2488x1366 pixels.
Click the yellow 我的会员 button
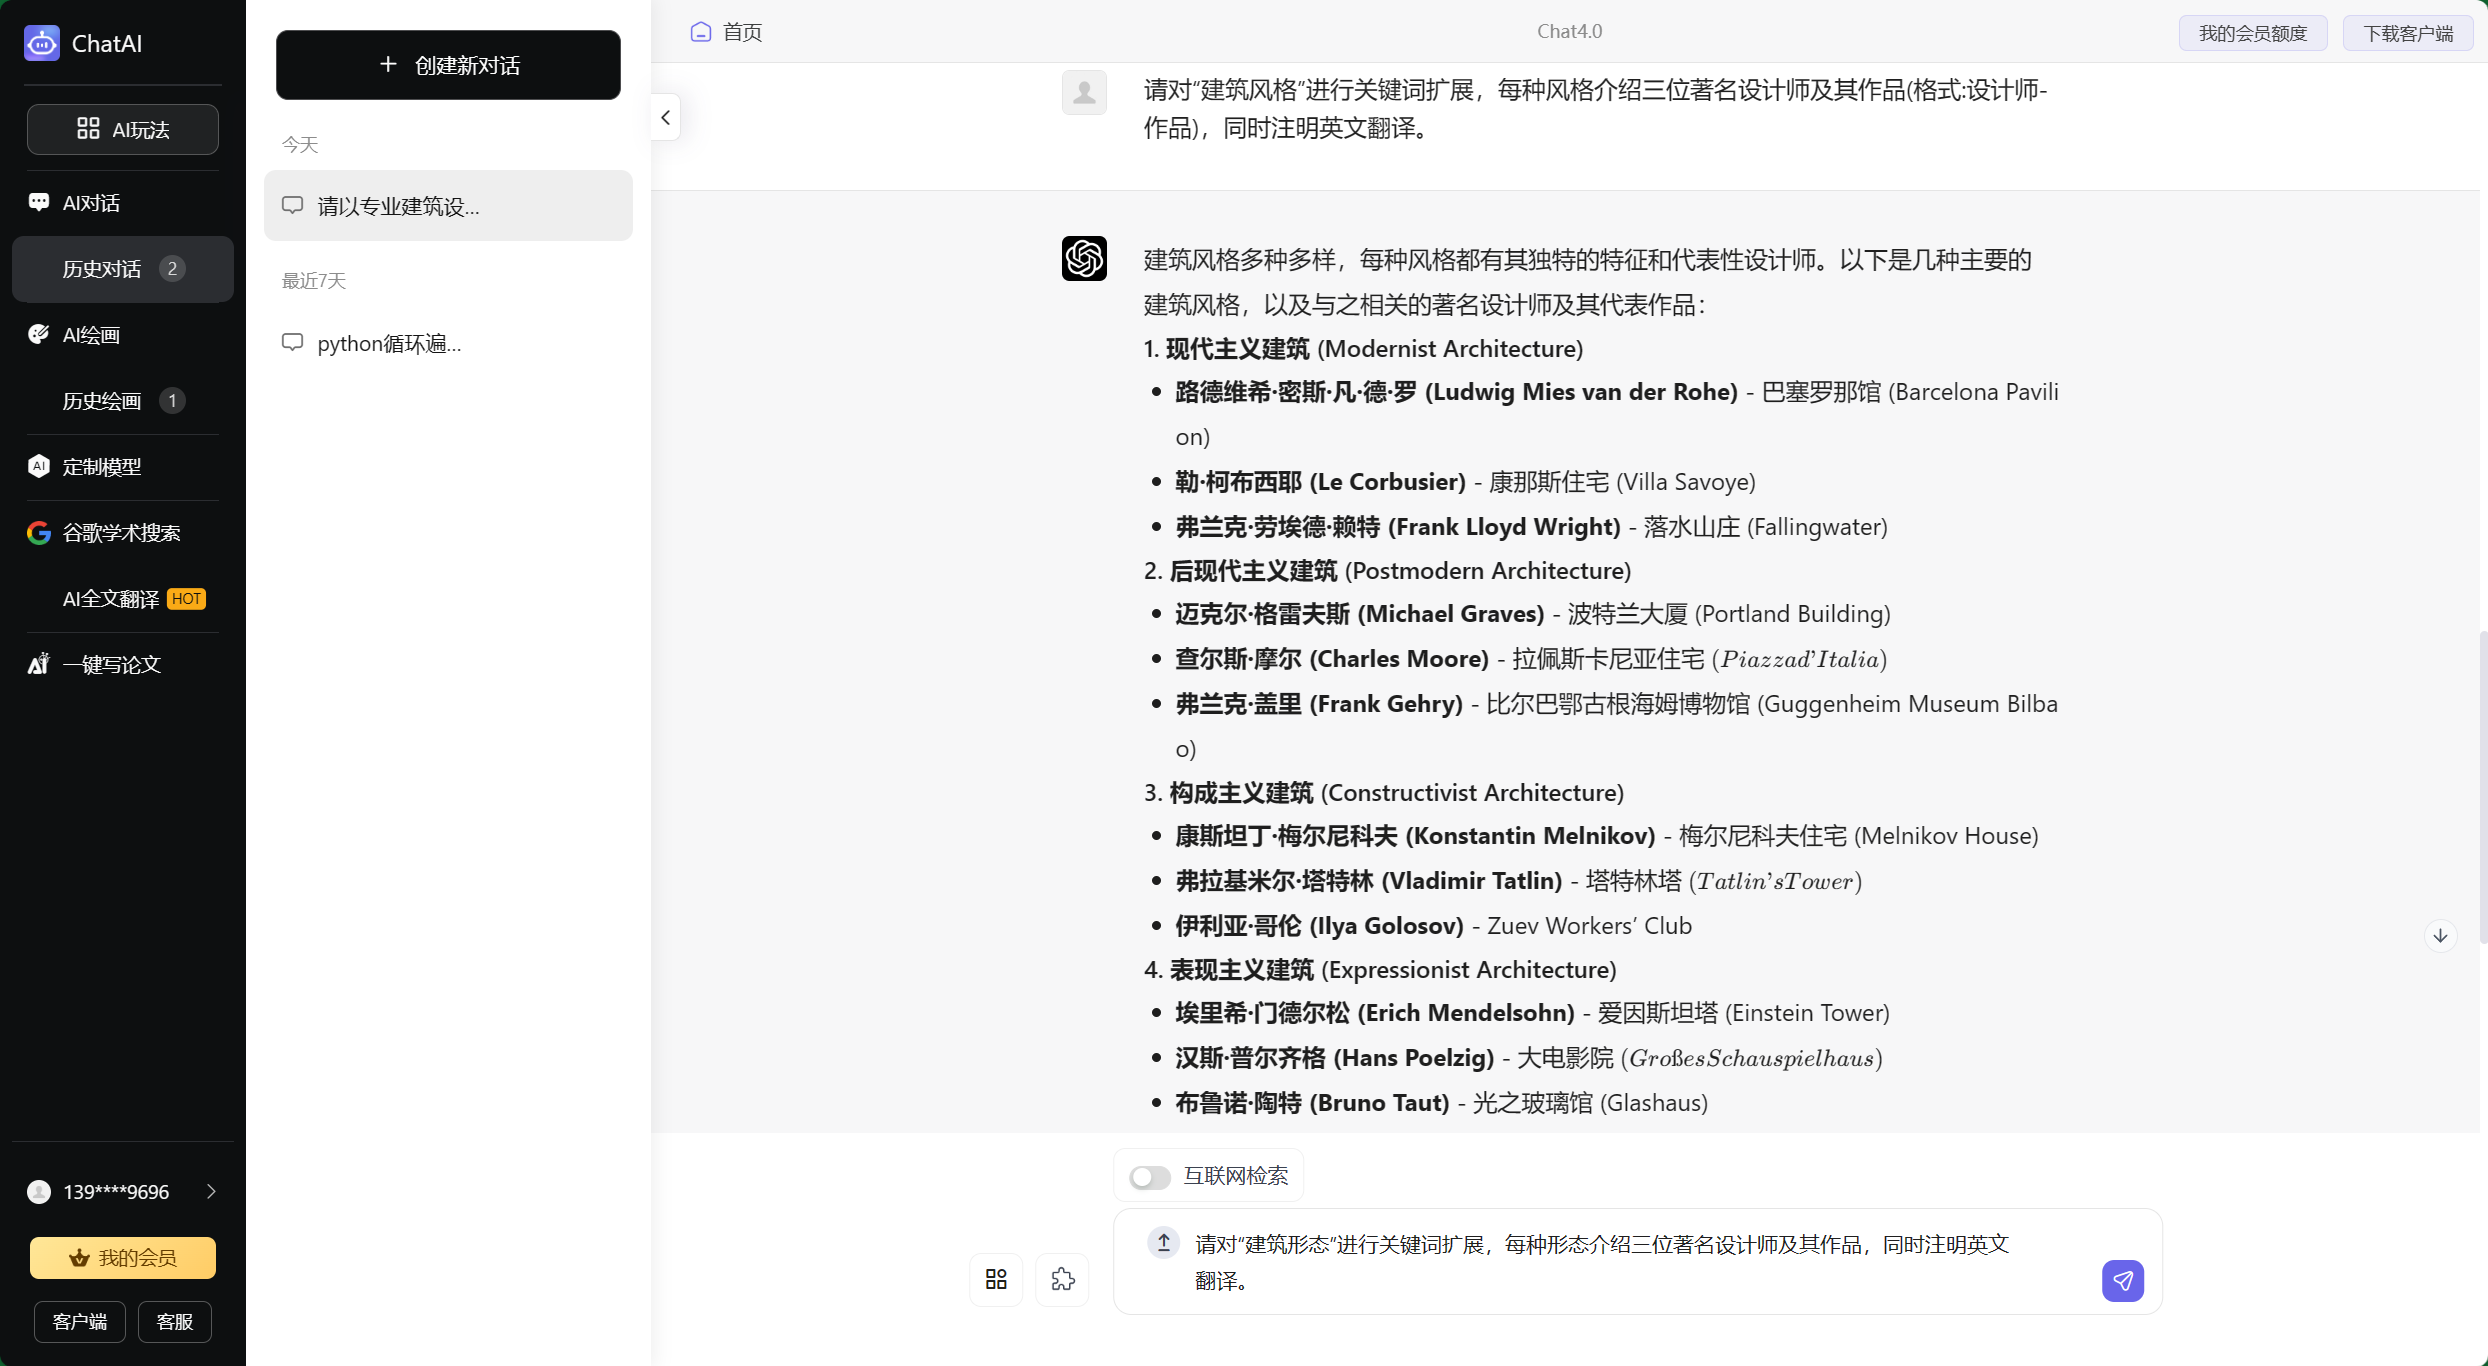123,1257
